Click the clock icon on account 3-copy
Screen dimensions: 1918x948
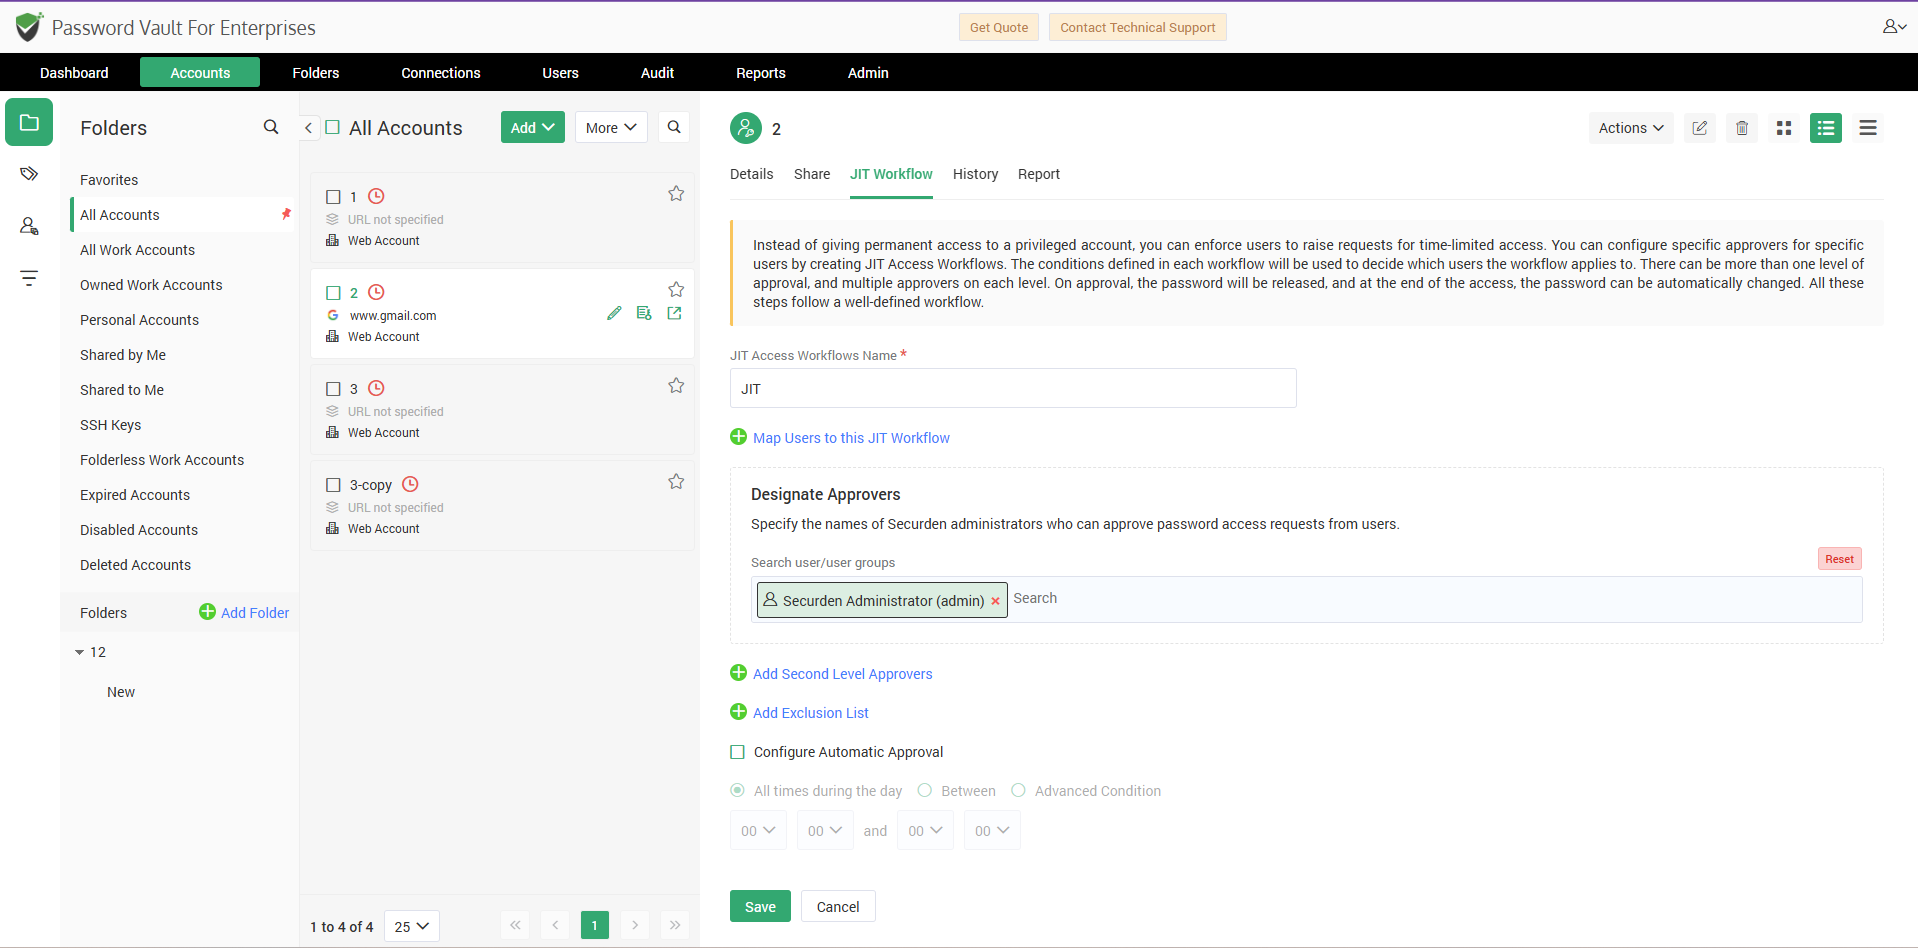click(410, 484)
